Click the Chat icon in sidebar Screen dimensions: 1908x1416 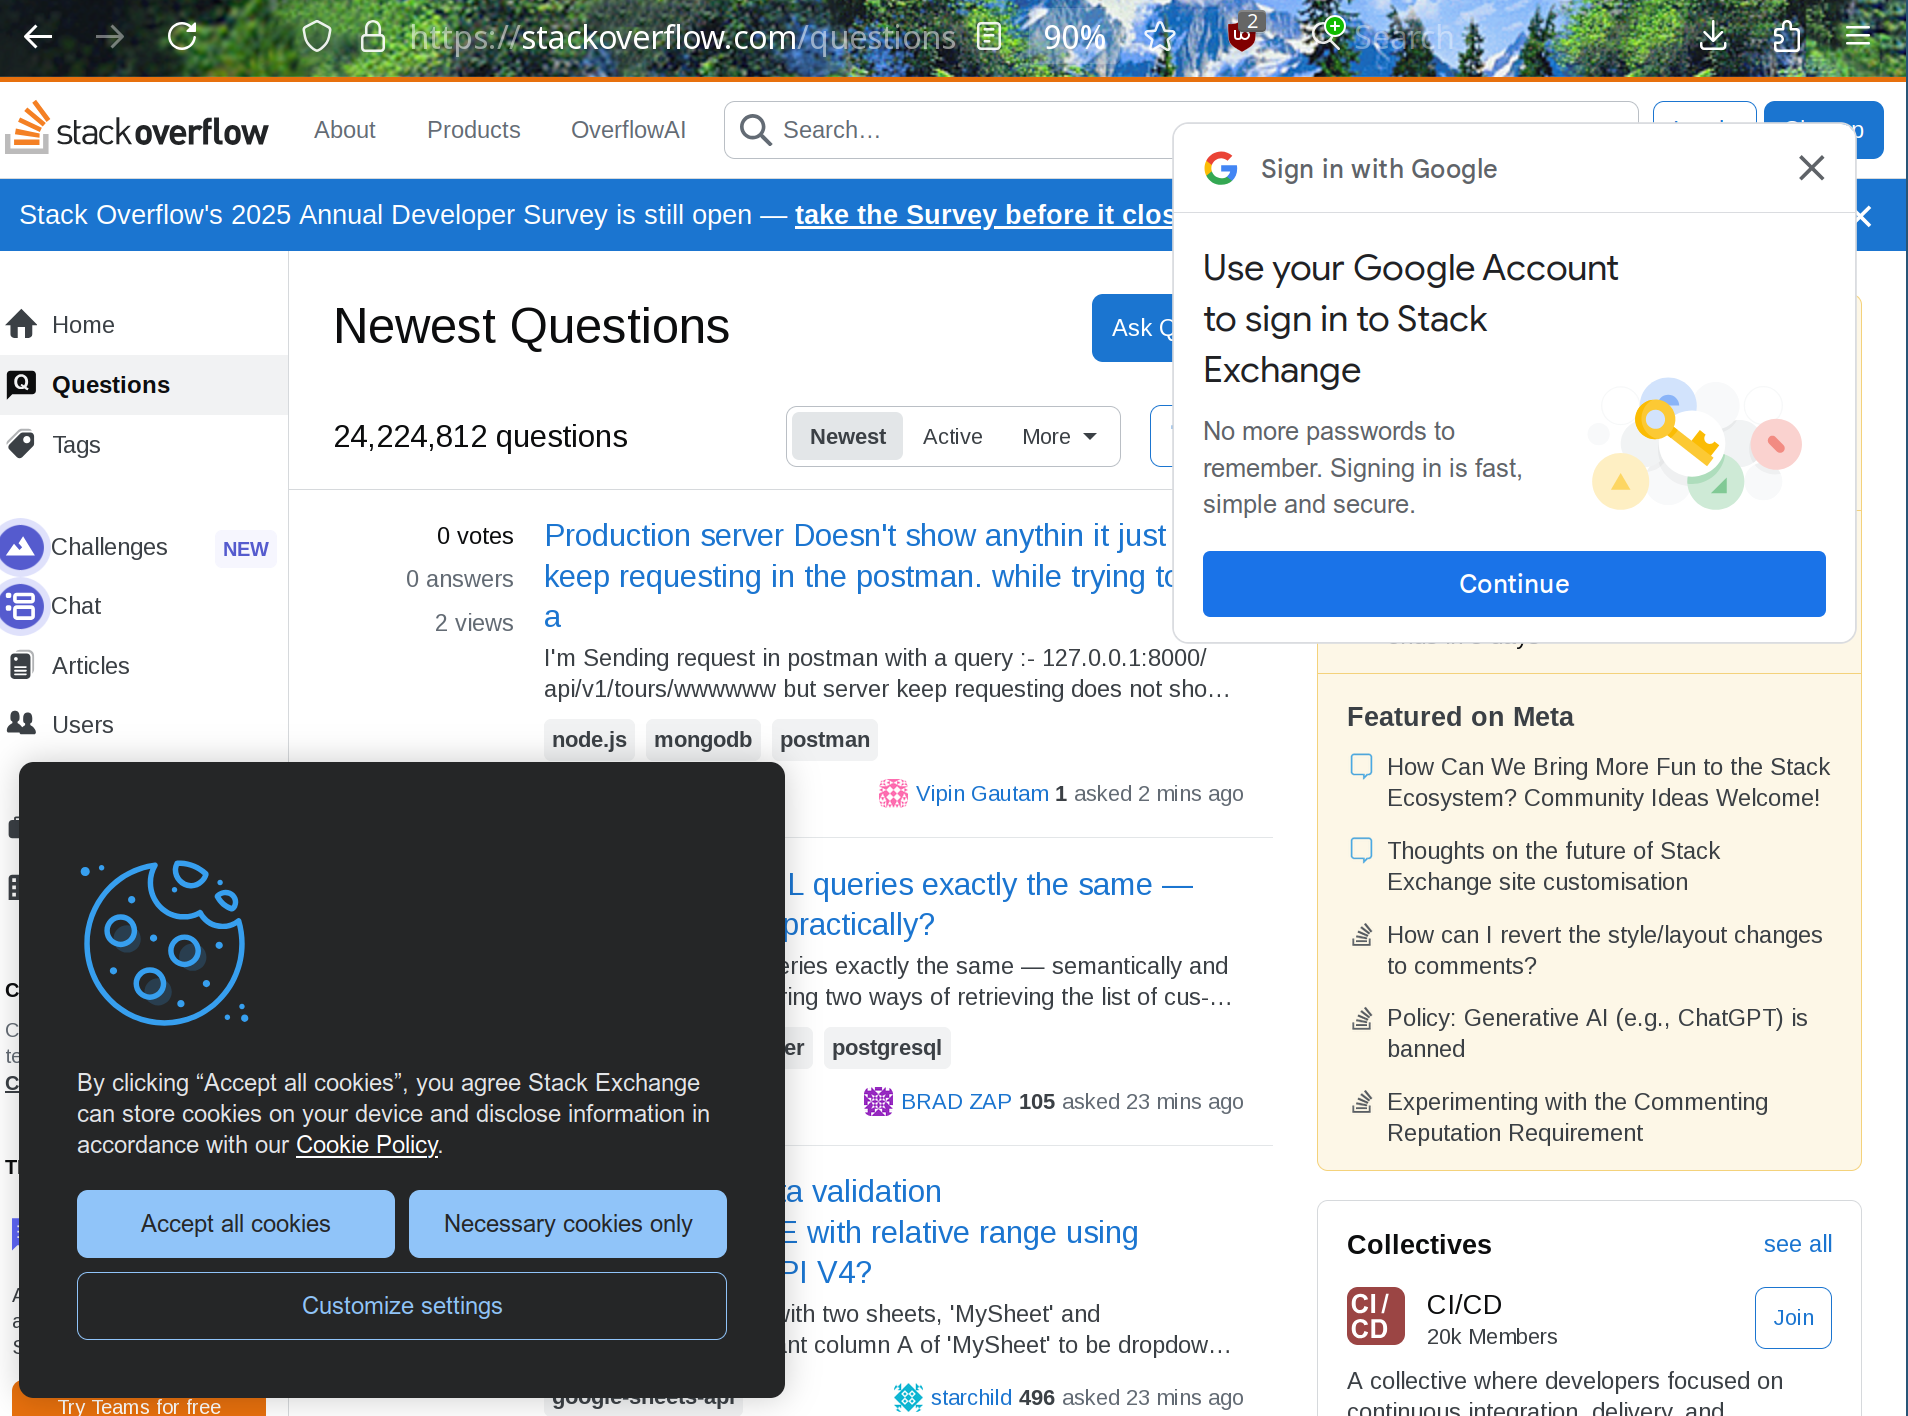pyautogui.click(x=22, y=606)
